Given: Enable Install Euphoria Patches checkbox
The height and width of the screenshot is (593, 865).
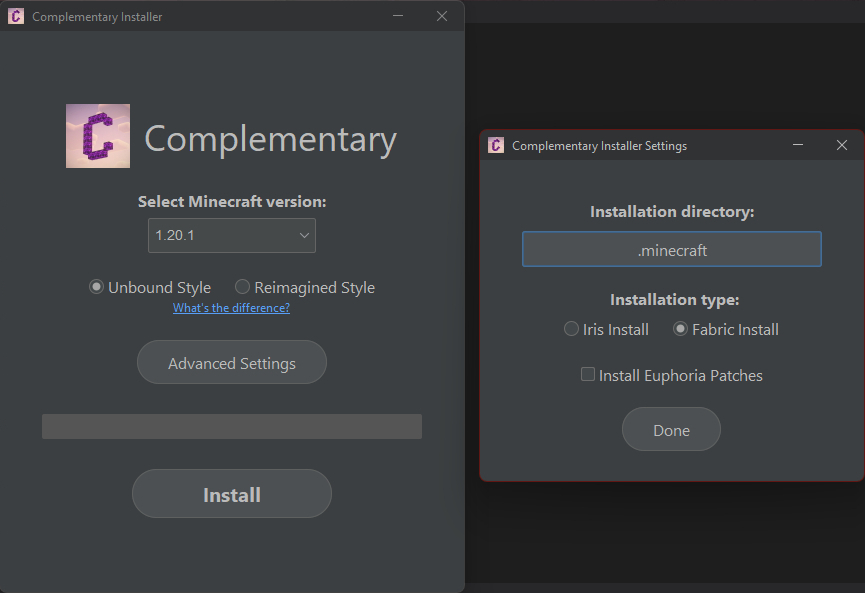Looking at the screenshot, I should click(588, 375).
